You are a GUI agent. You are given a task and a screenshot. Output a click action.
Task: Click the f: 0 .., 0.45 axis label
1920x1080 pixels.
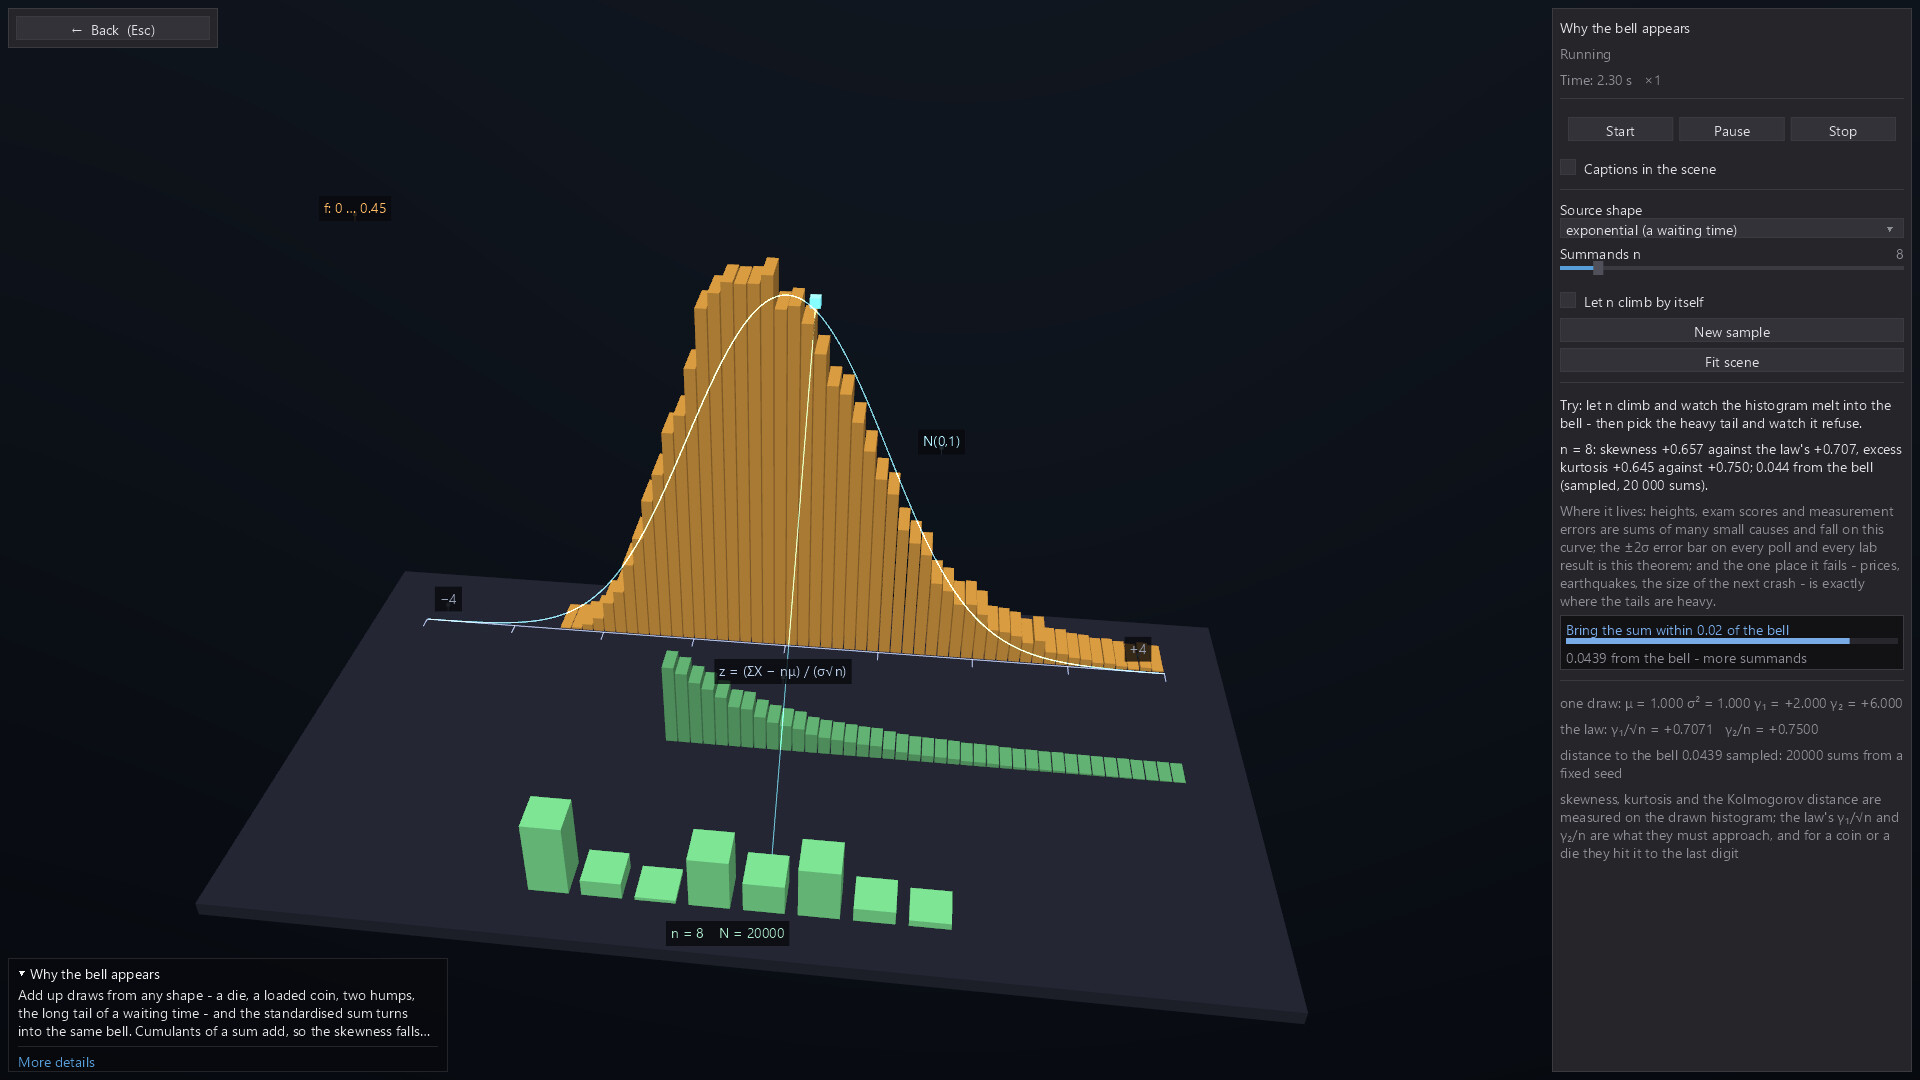[354, 208]
